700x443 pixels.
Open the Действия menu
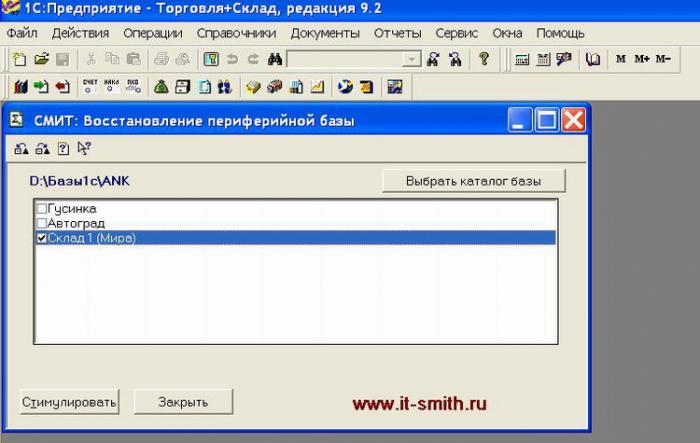80,33
